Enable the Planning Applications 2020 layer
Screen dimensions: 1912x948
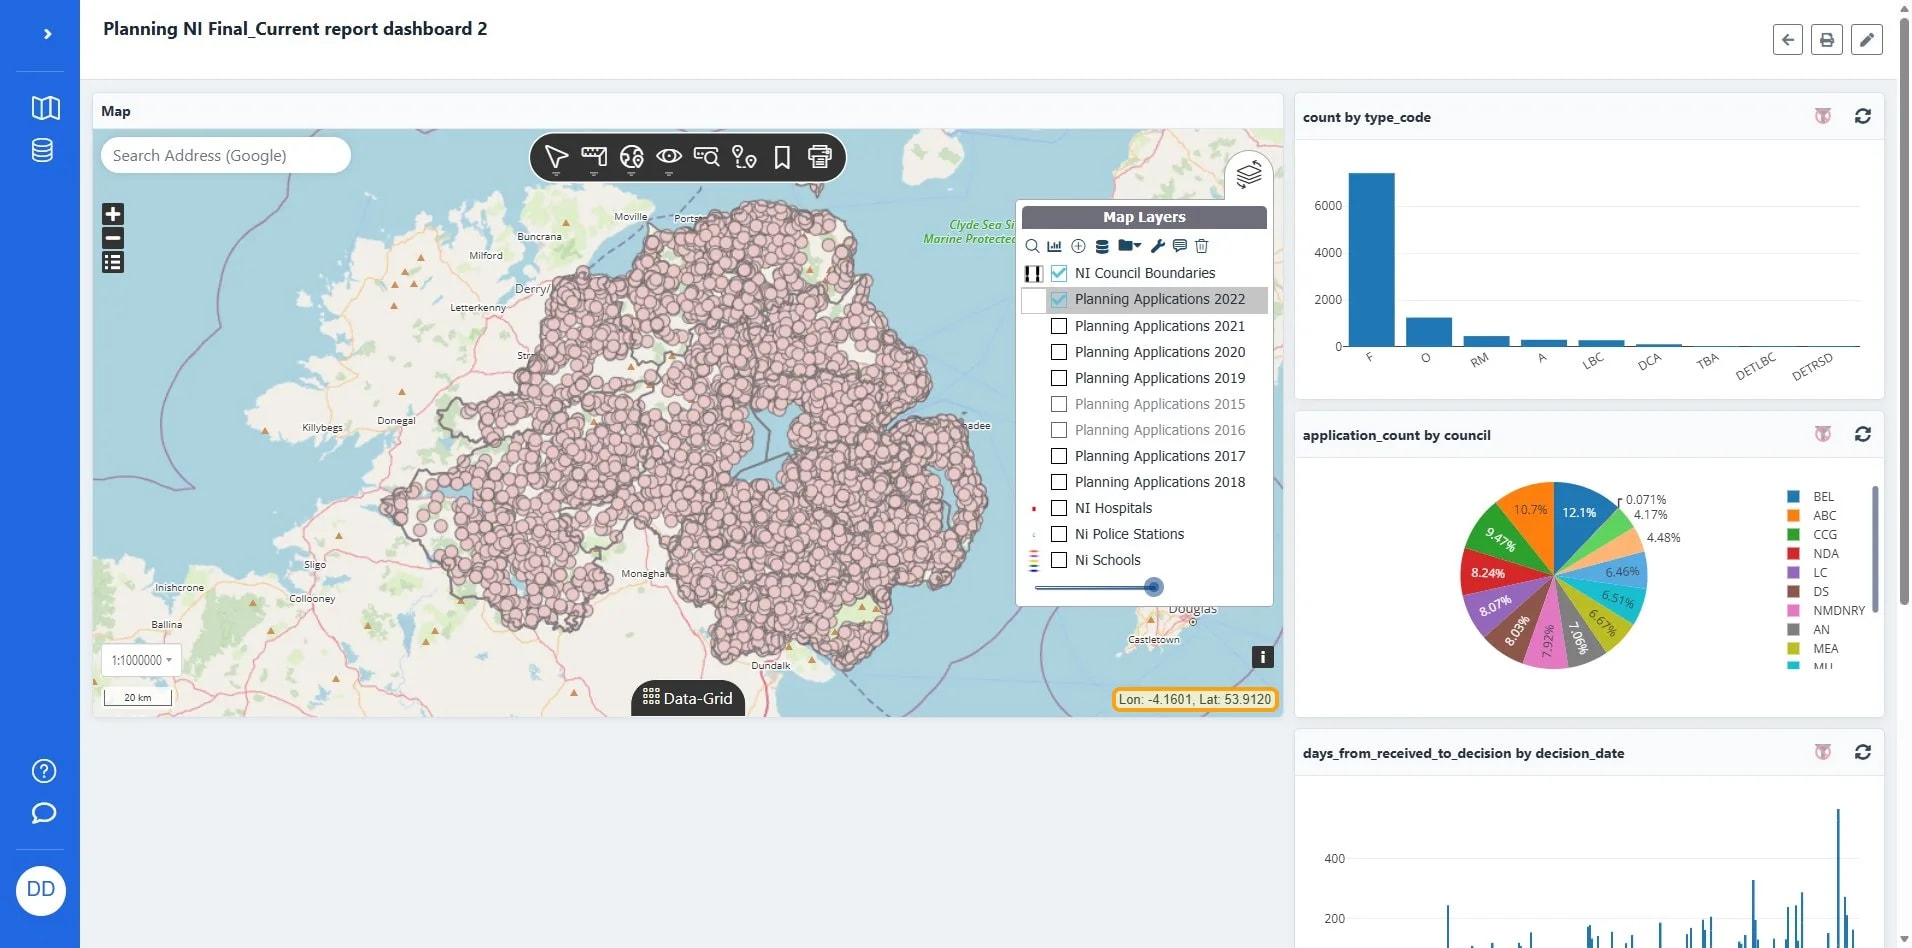pos(1059,352)
